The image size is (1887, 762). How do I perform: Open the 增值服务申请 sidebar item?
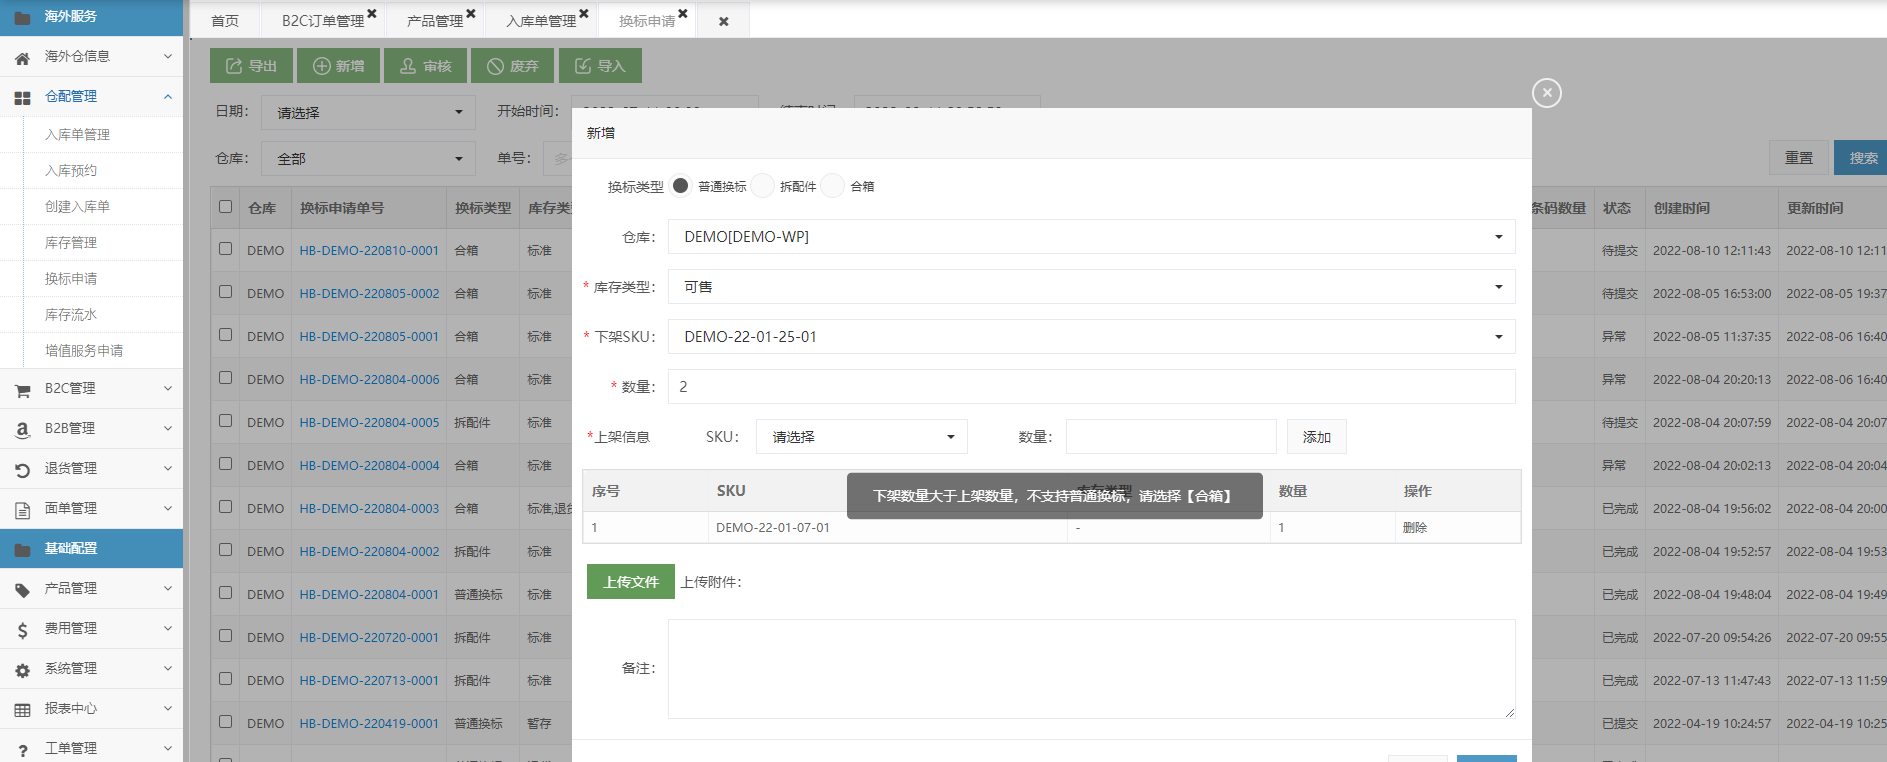[x=84, y=351]
